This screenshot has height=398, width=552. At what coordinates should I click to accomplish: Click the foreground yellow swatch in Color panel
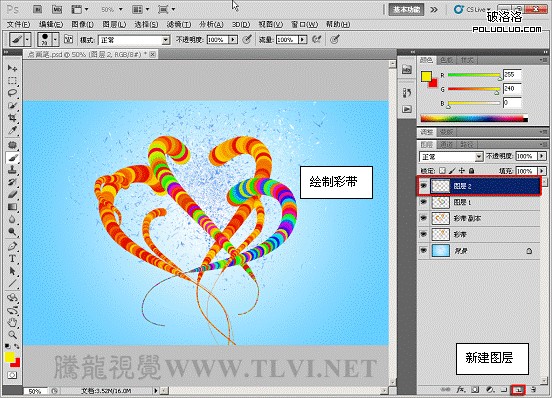(x=426, y=76)
